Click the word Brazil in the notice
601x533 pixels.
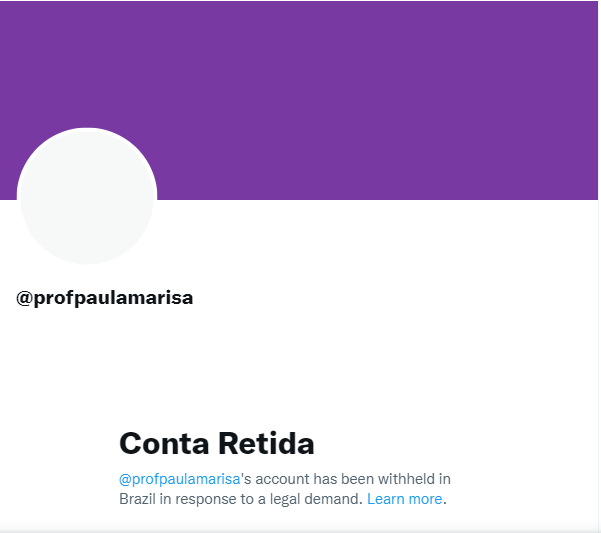click(x=141, y=498)
